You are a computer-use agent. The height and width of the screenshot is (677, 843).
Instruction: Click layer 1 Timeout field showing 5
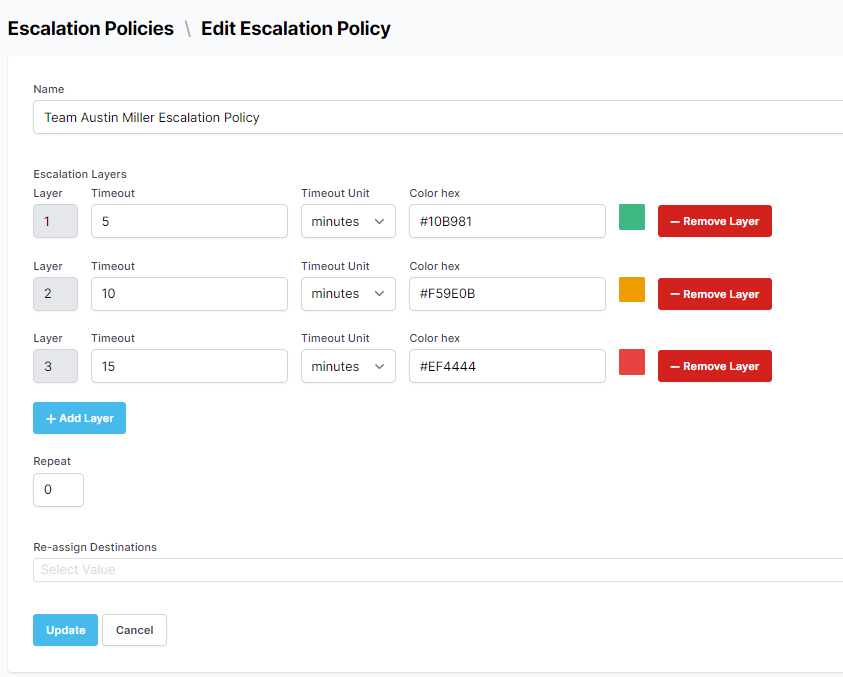189,221
